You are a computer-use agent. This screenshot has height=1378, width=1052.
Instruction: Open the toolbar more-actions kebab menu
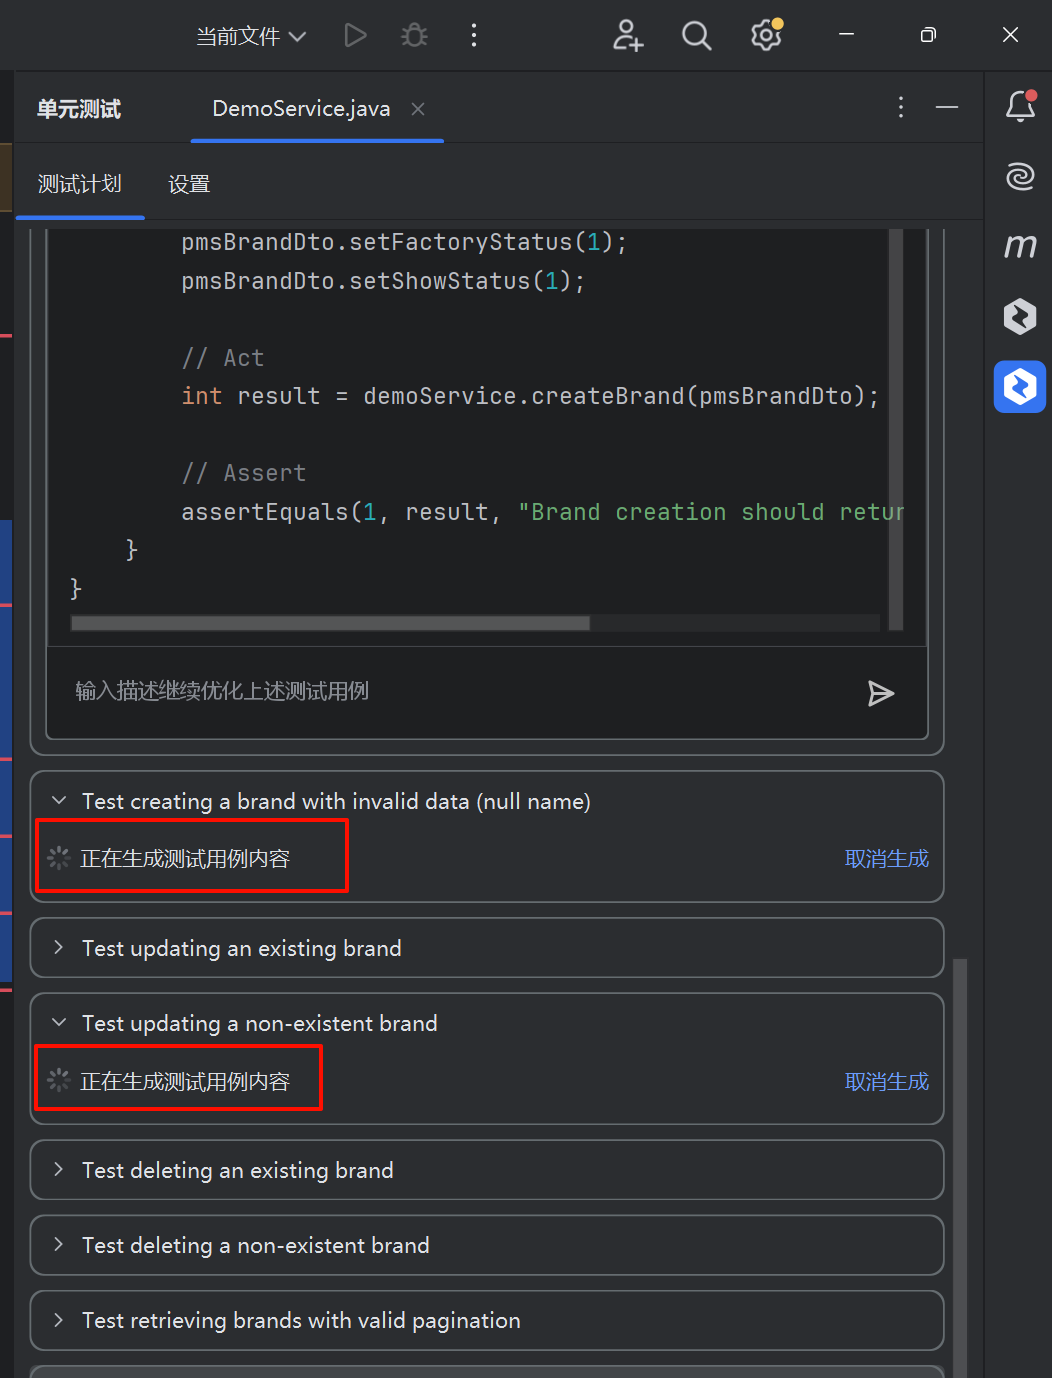[x=474, y=36]
